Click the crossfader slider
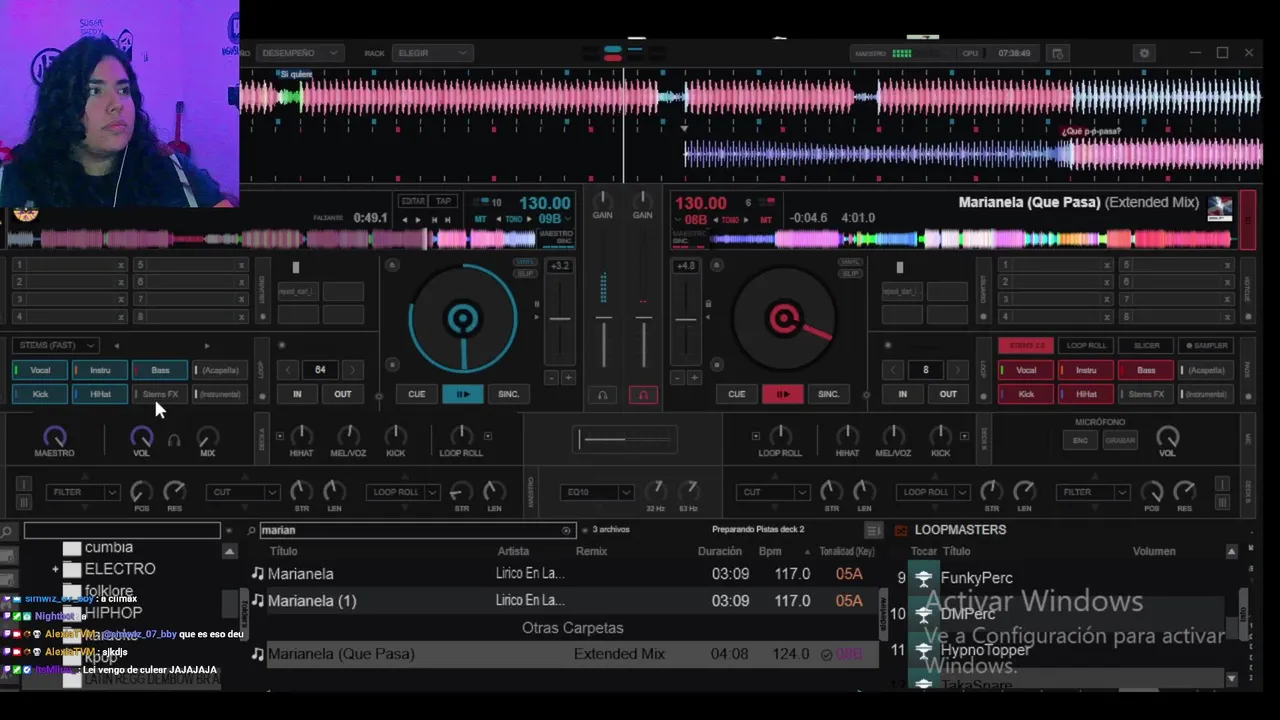 626,439
